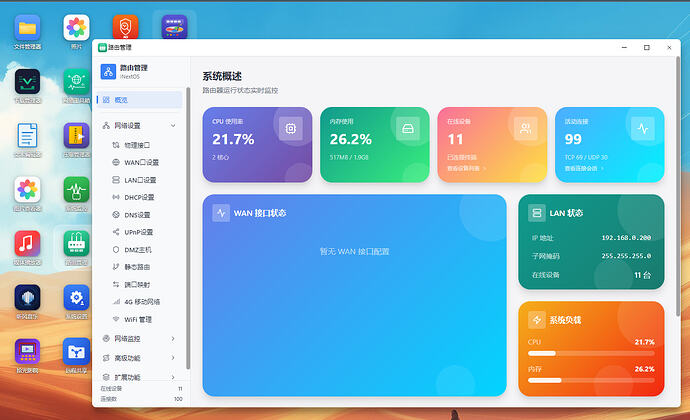Open DNS设置 in the sidebar

139,215
